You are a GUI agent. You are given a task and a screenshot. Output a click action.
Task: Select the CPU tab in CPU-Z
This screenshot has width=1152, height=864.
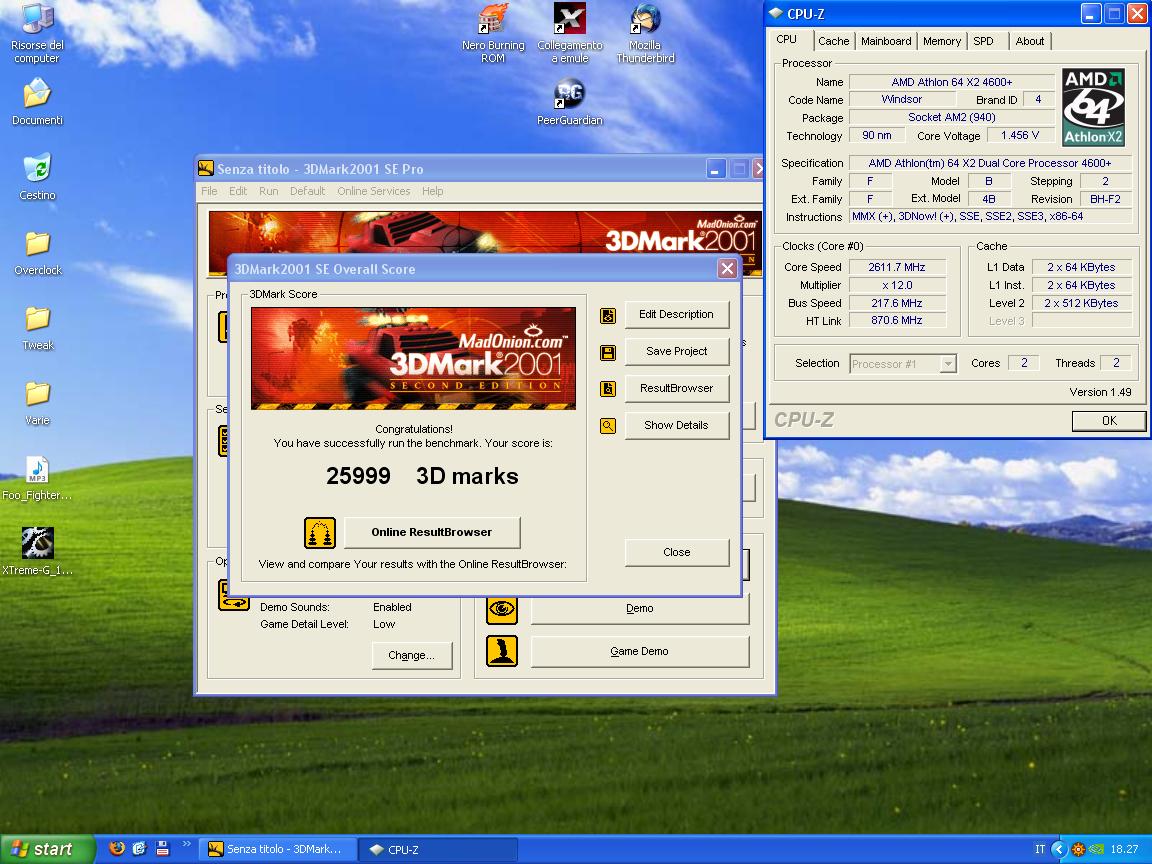(786, 40)
